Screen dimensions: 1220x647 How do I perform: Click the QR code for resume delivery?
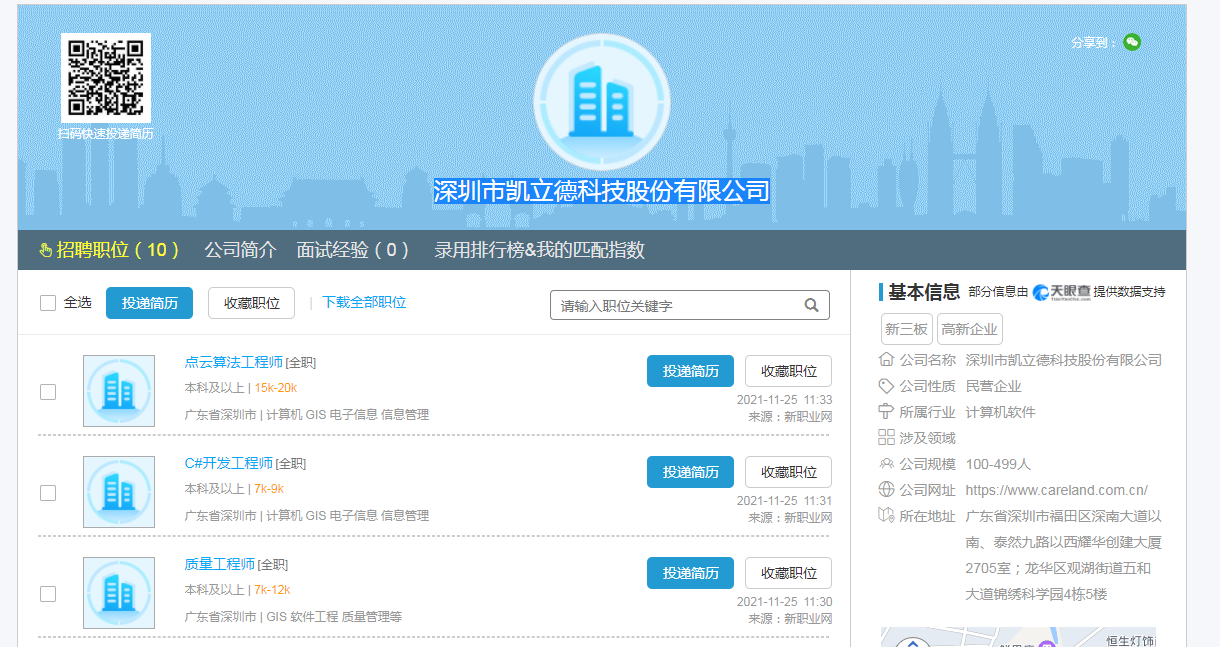click(106, 78)
